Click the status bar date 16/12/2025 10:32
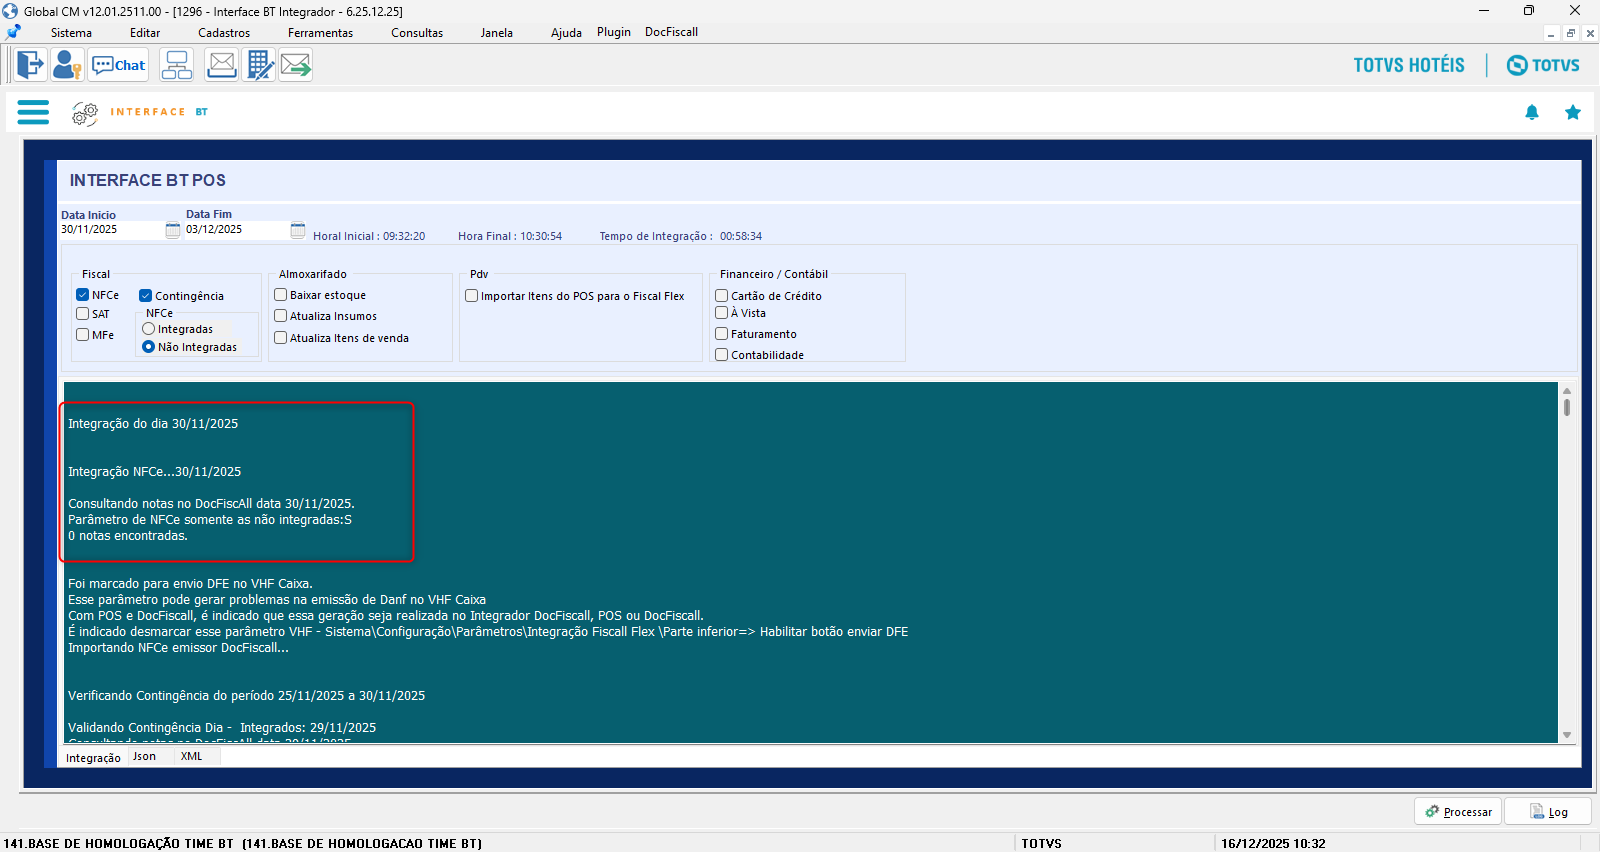1600x852 pixels. (1273, 844)
